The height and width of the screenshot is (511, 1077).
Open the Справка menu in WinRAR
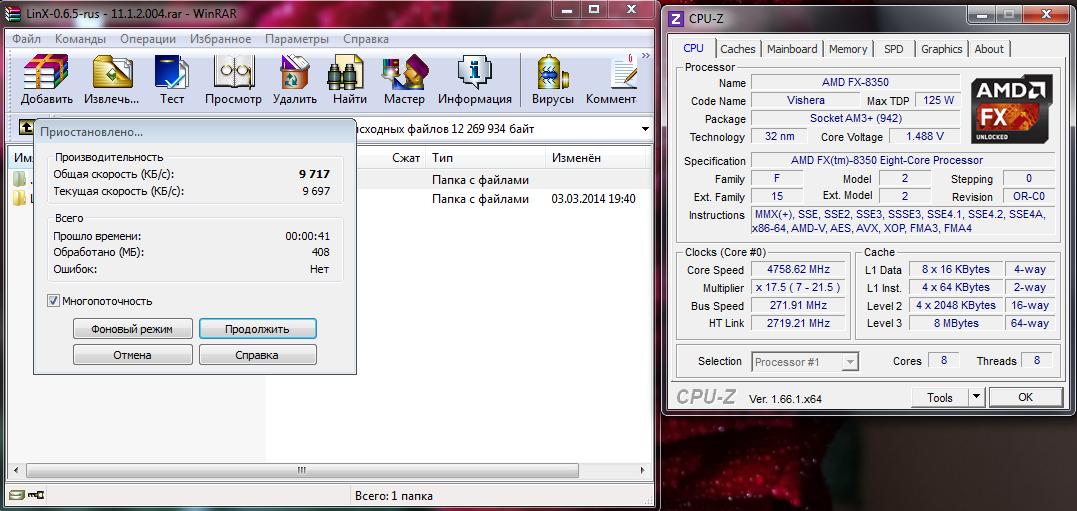coord(365,39)
